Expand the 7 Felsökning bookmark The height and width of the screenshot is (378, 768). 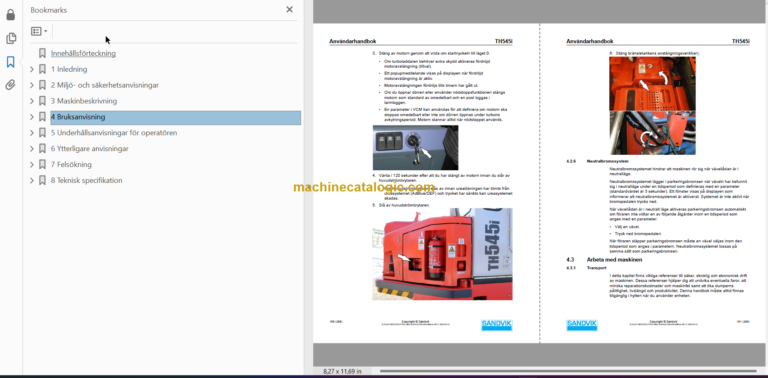point(32,165)
